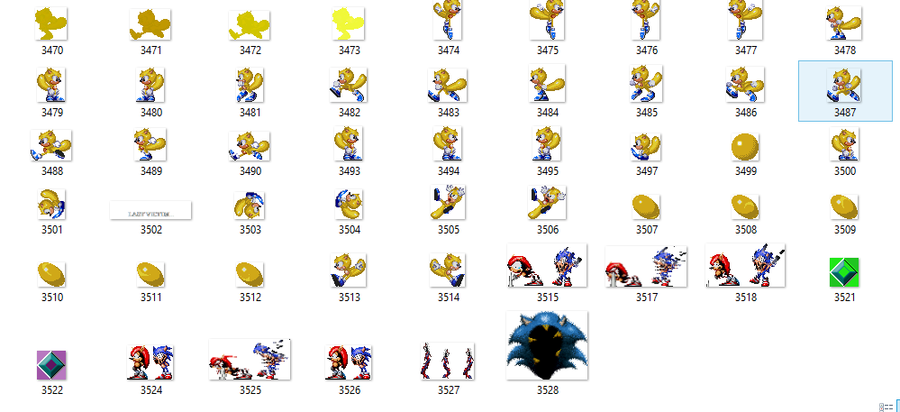Image resolution: width=900 pixels, height=412 pixels.
Task: Select the yellow silhouette thumbnail 3470
Action: pos(51,24)
